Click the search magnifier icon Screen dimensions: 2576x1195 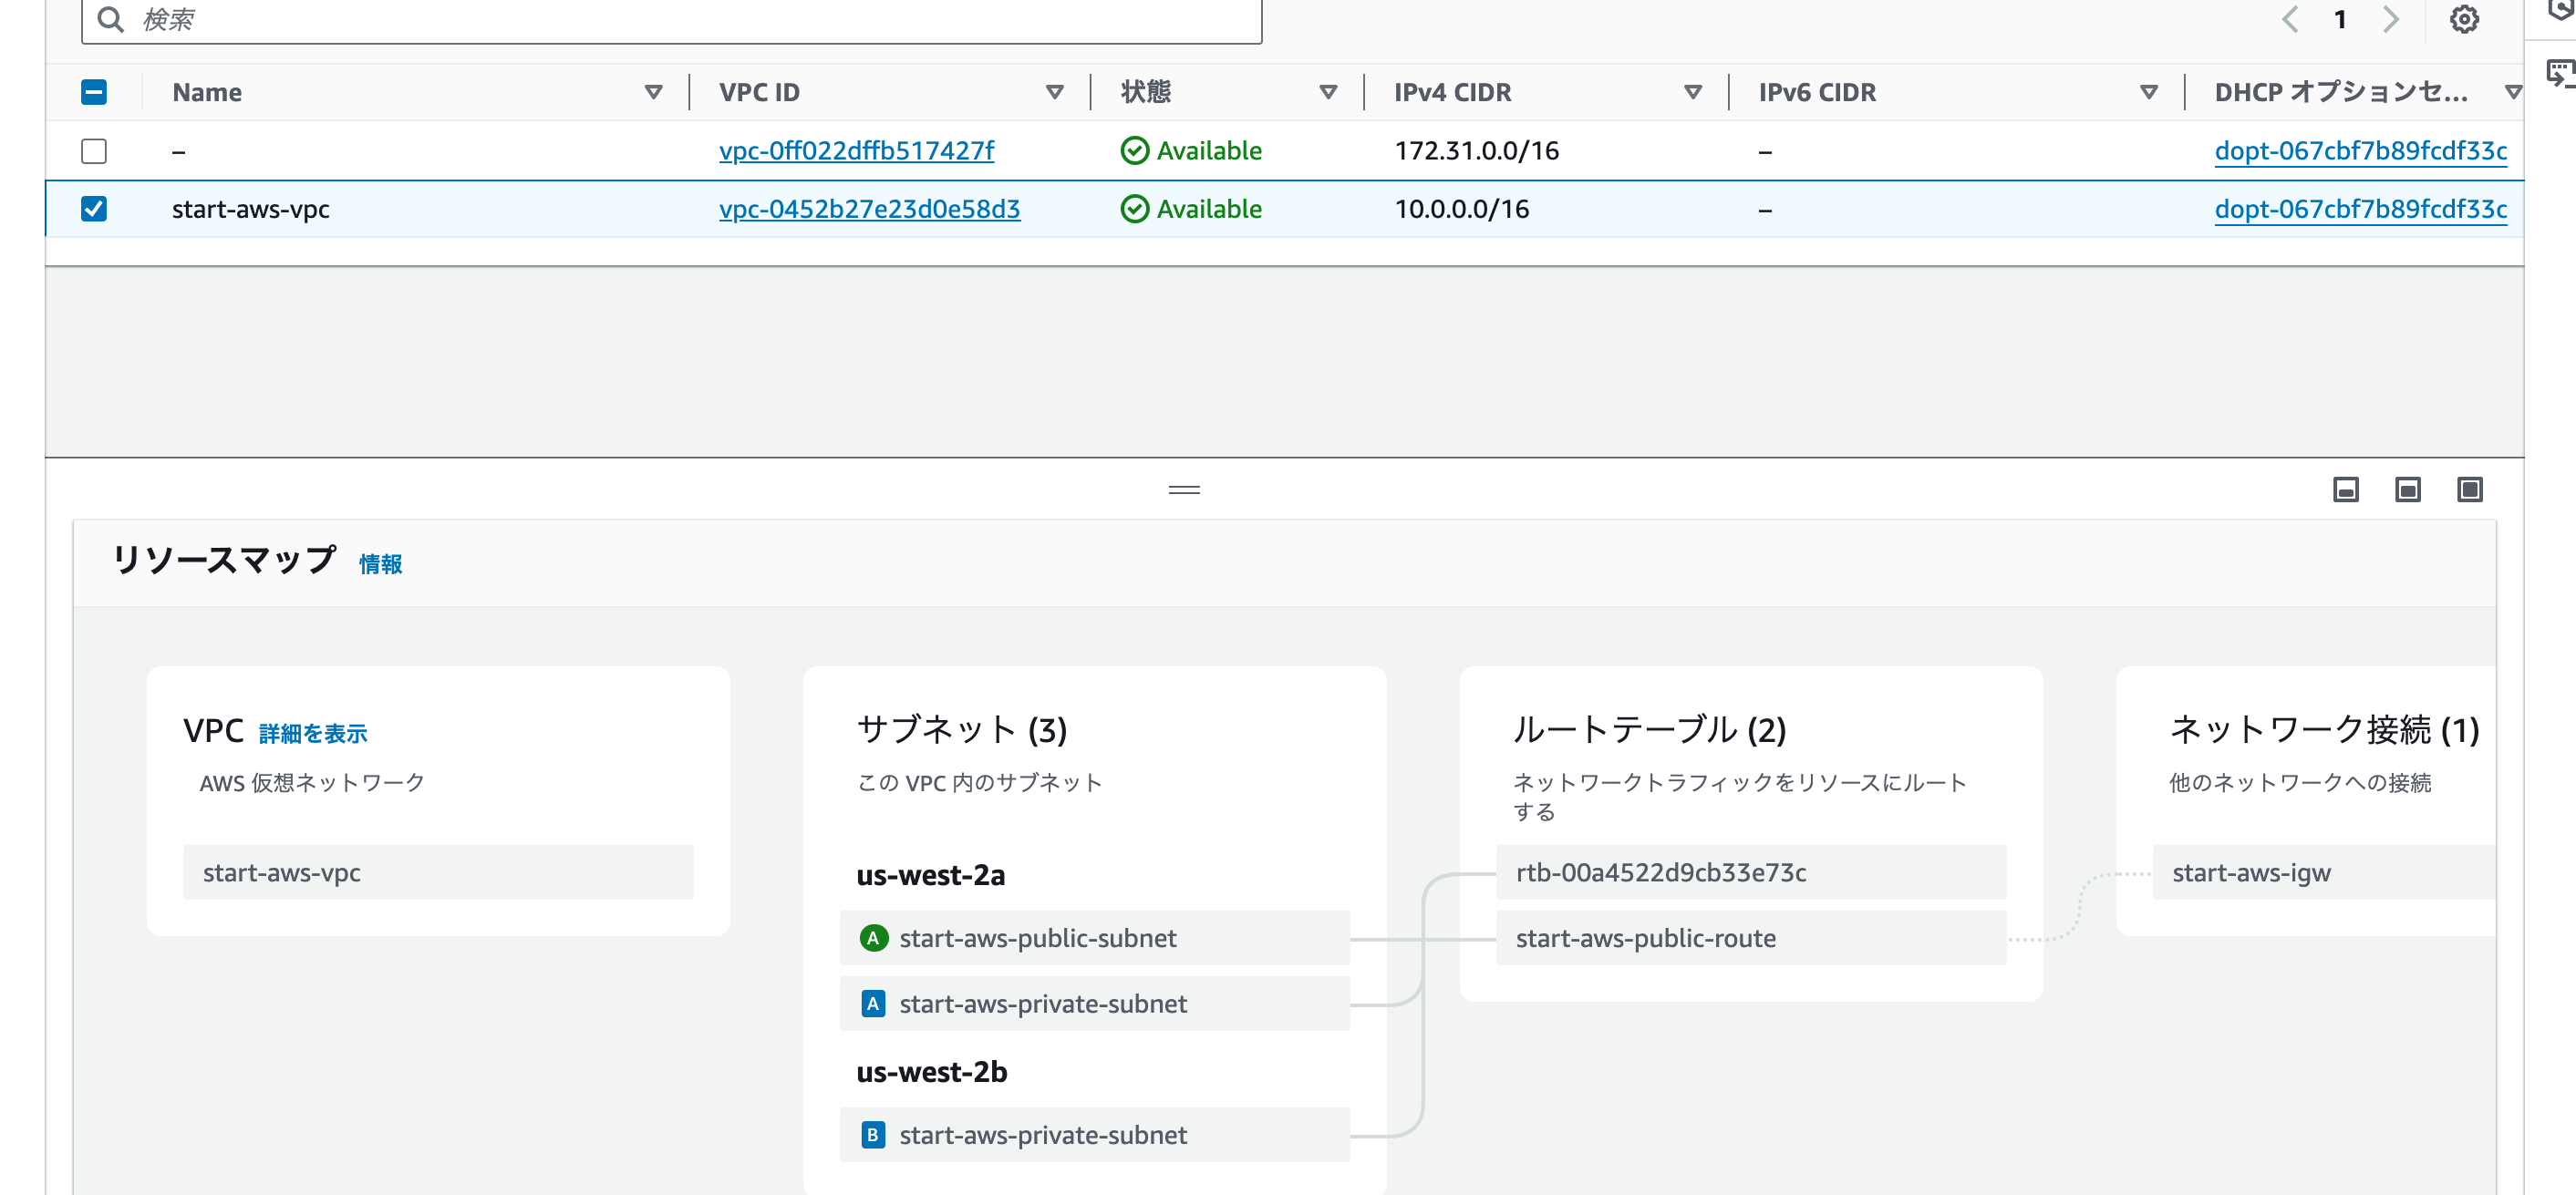111,18
